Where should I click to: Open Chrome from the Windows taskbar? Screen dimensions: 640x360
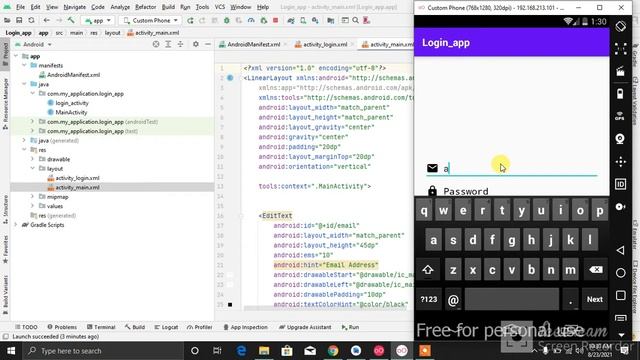click(333, 351)
